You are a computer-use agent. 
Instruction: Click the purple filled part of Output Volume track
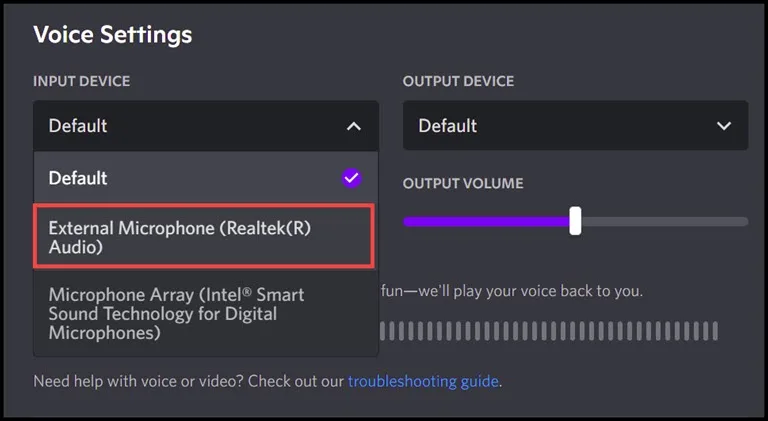486,222
